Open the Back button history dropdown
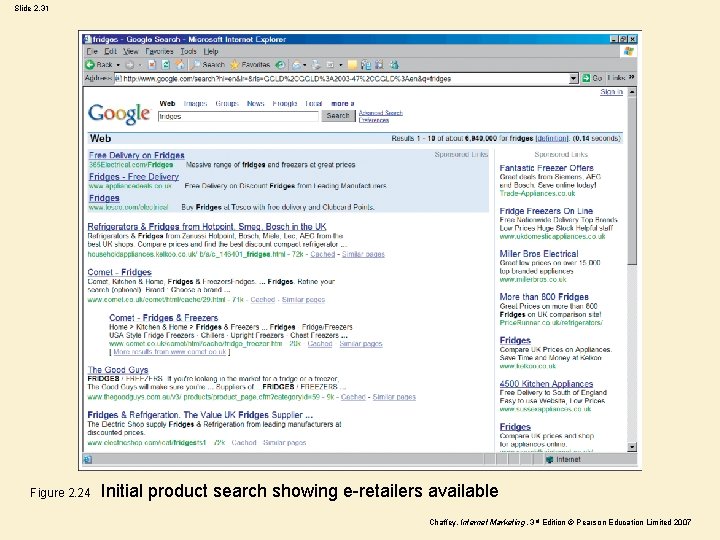The width and height of the screenshot is (720, 540). [118, 65]
